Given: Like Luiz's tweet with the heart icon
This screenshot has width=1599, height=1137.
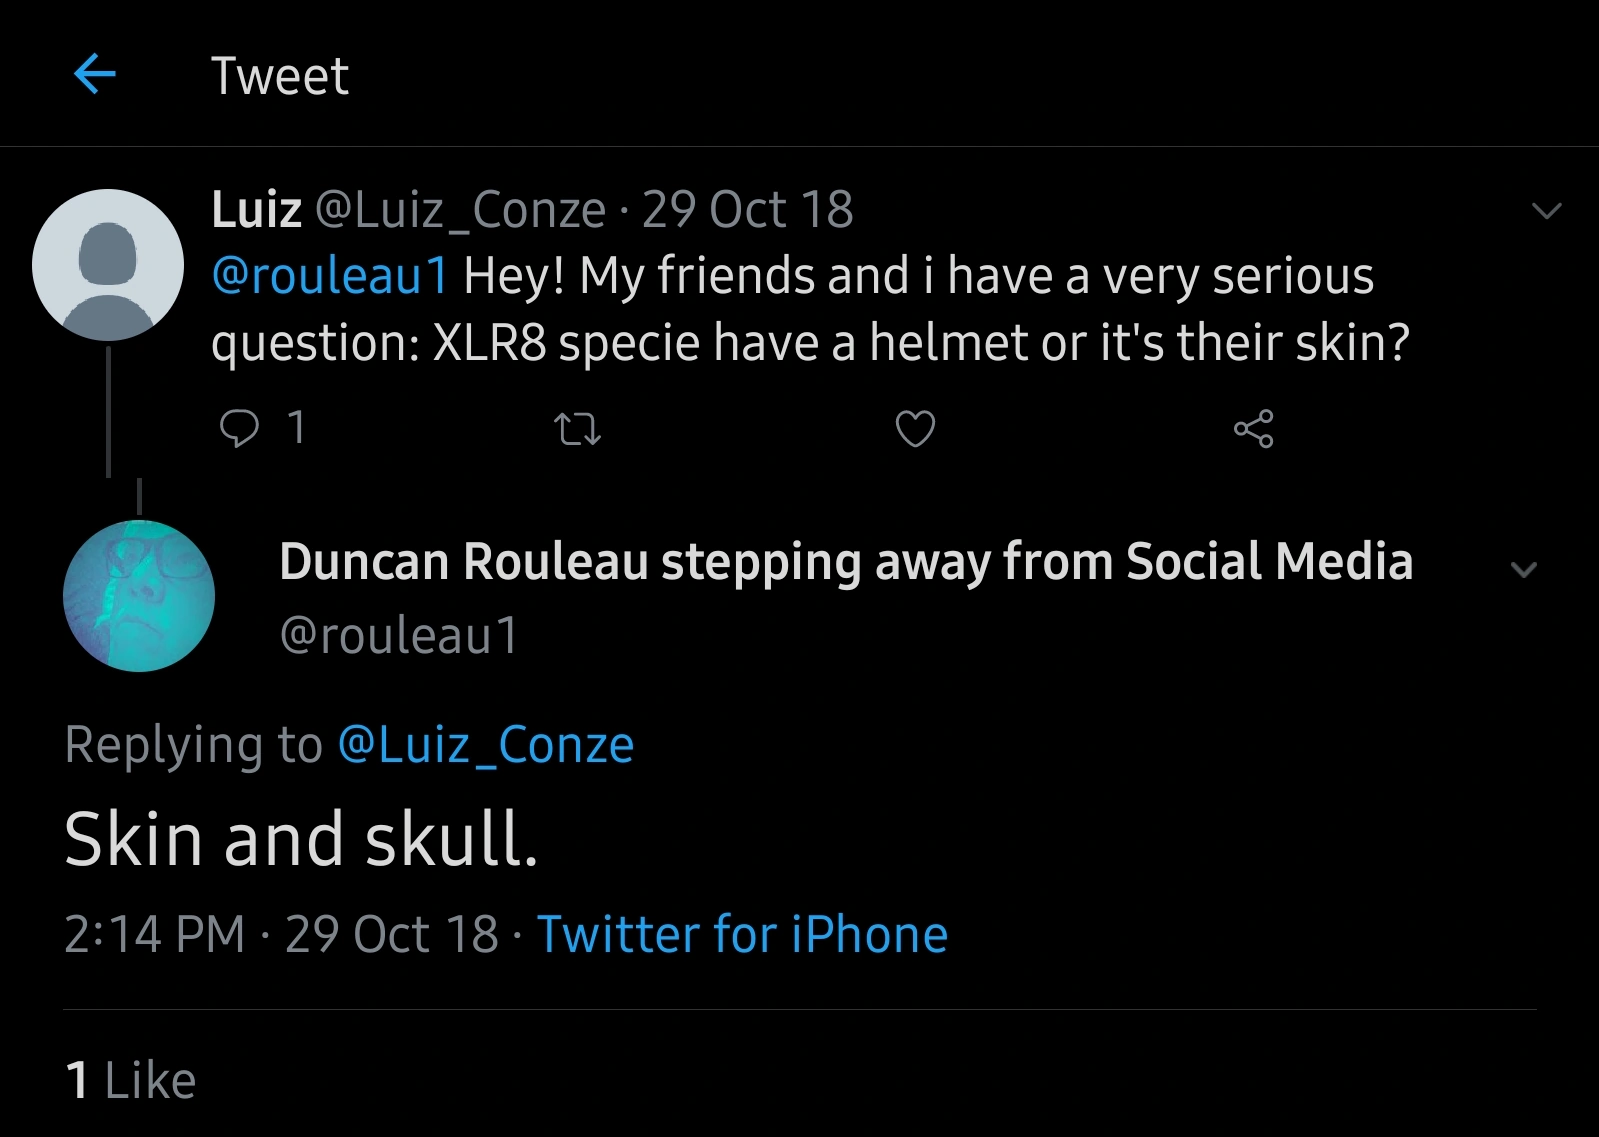Looking at the screenshot, I should pos(915,429).
